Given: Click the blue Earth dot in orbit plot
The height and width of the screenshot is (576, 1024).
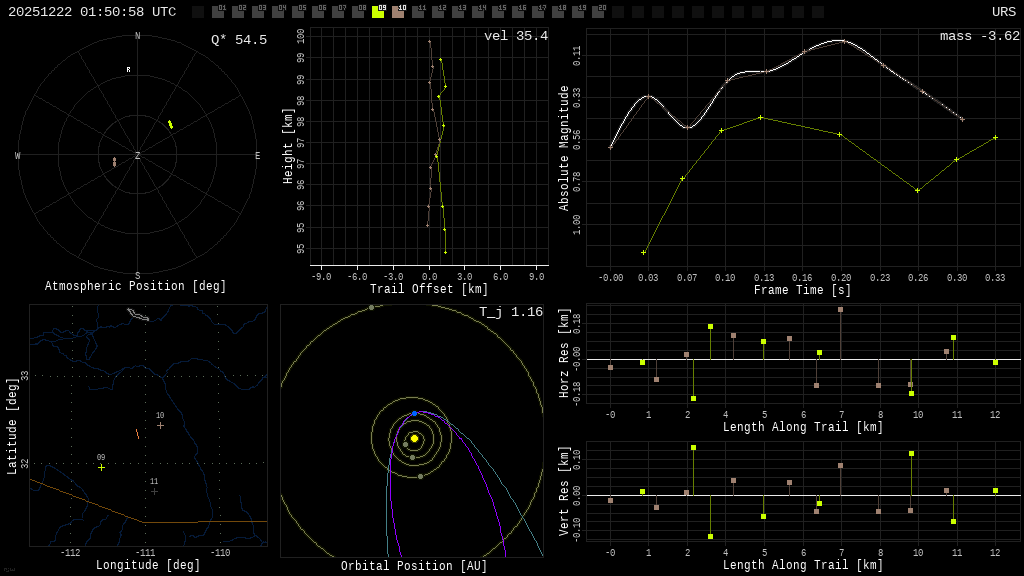Looking at the screenshot, I should (415, 413).
